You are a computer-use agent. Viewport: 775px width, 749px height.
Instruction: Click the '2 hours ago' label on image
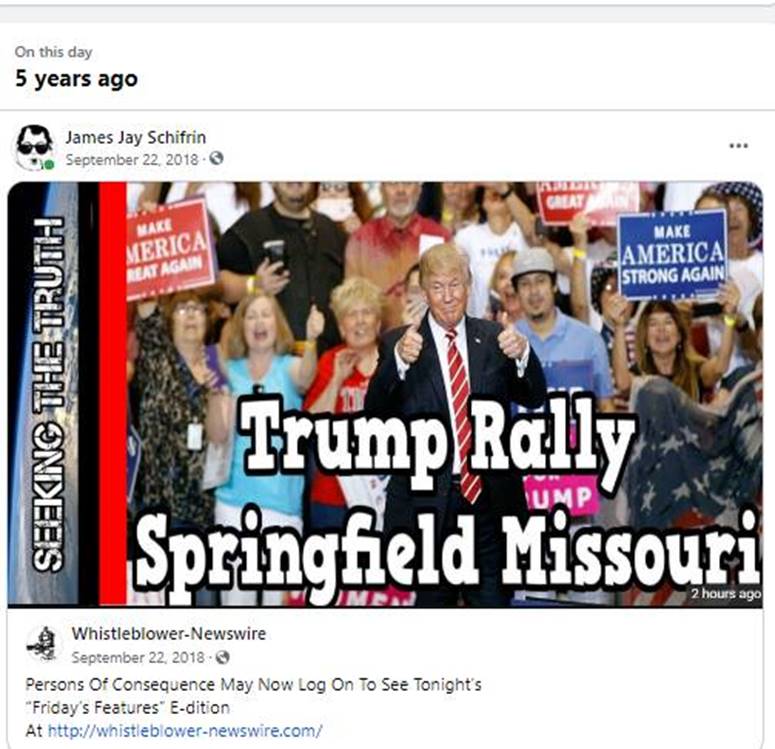[x=726, y=593]
